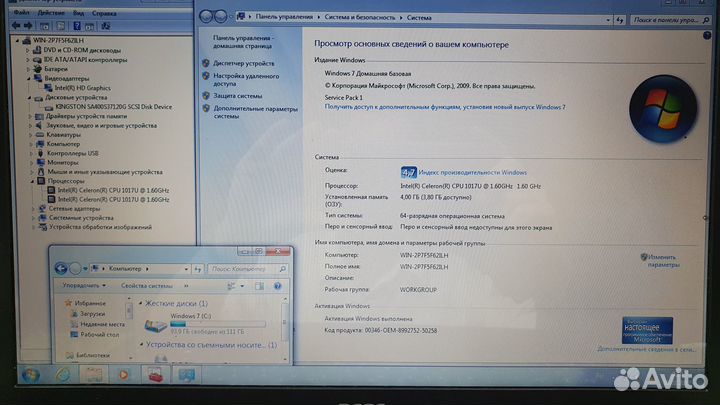Select Клавиатуры tree item
Viewport: 720px width, 405px height.
click(63, 135)
